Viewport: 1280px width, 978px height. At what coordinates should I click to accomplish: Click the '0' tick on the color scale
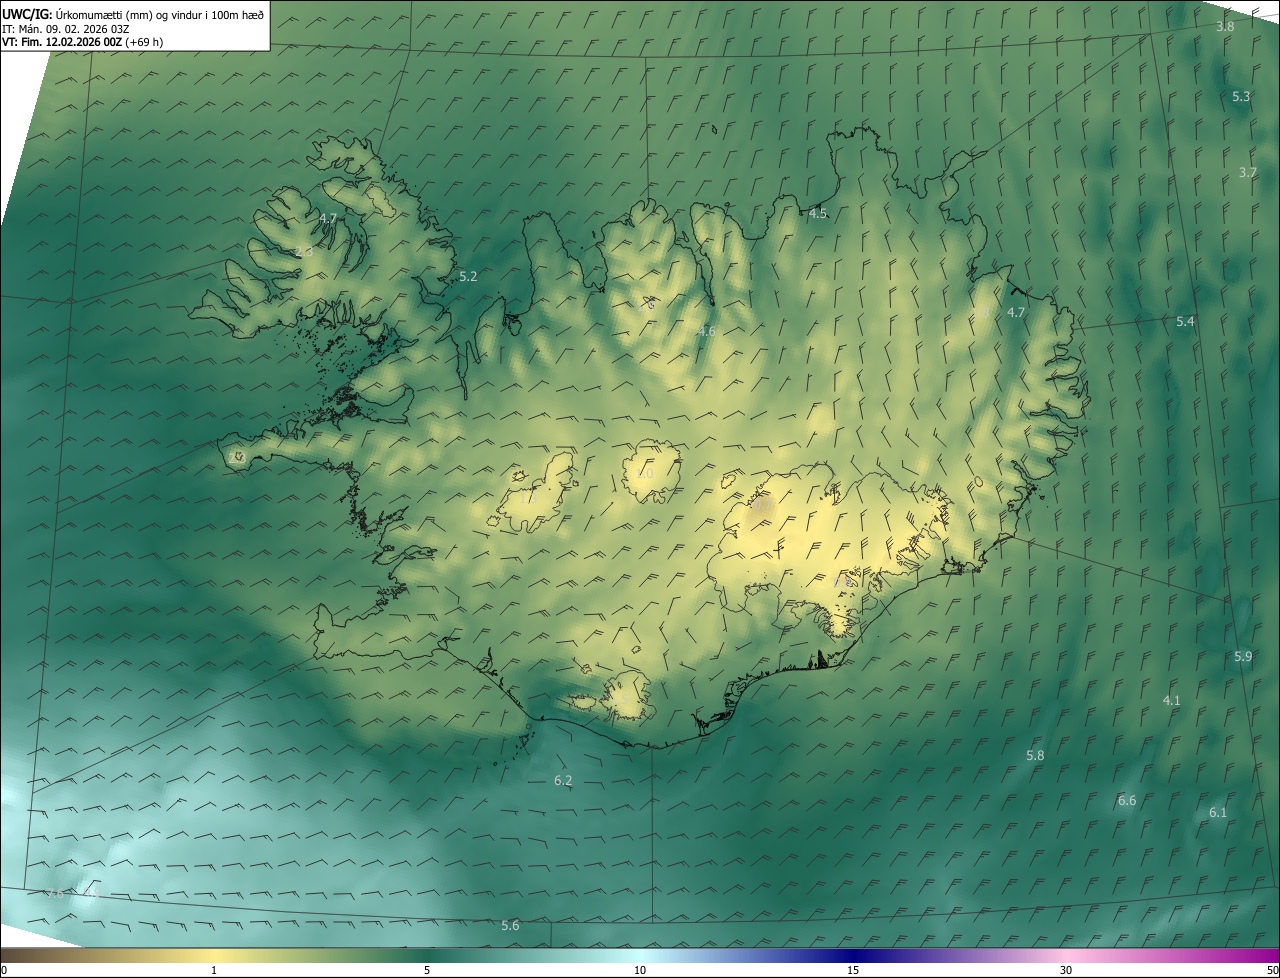[3, 970]
